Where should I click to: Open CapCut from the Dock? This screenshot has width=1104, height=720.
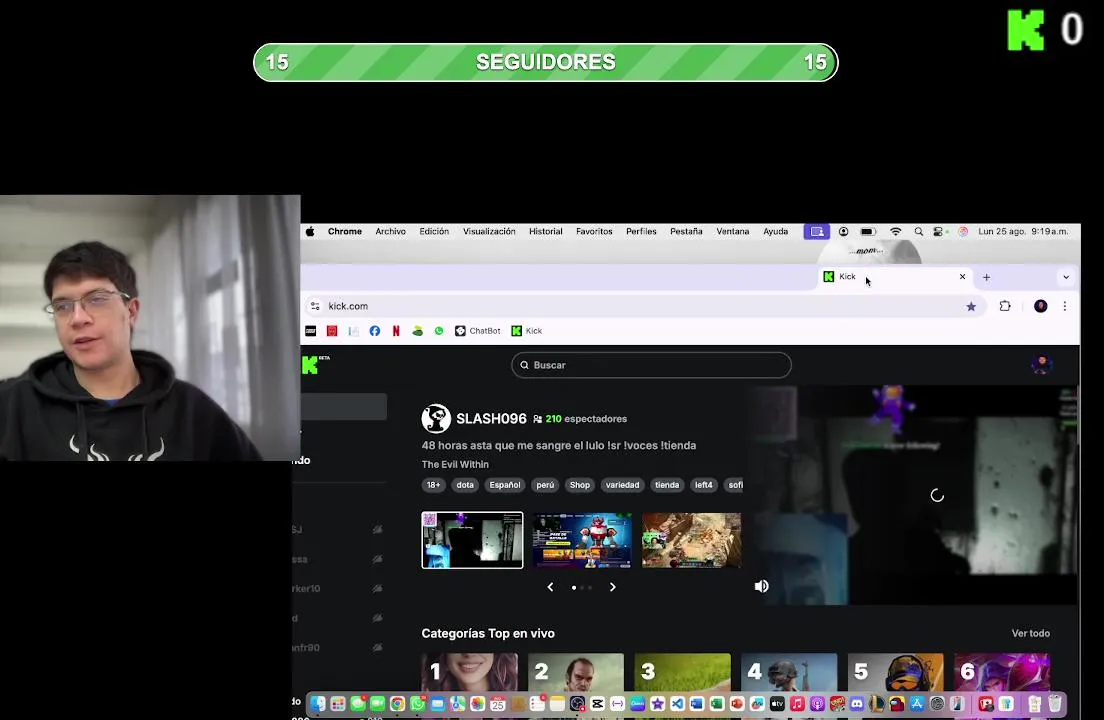[597, 704]
